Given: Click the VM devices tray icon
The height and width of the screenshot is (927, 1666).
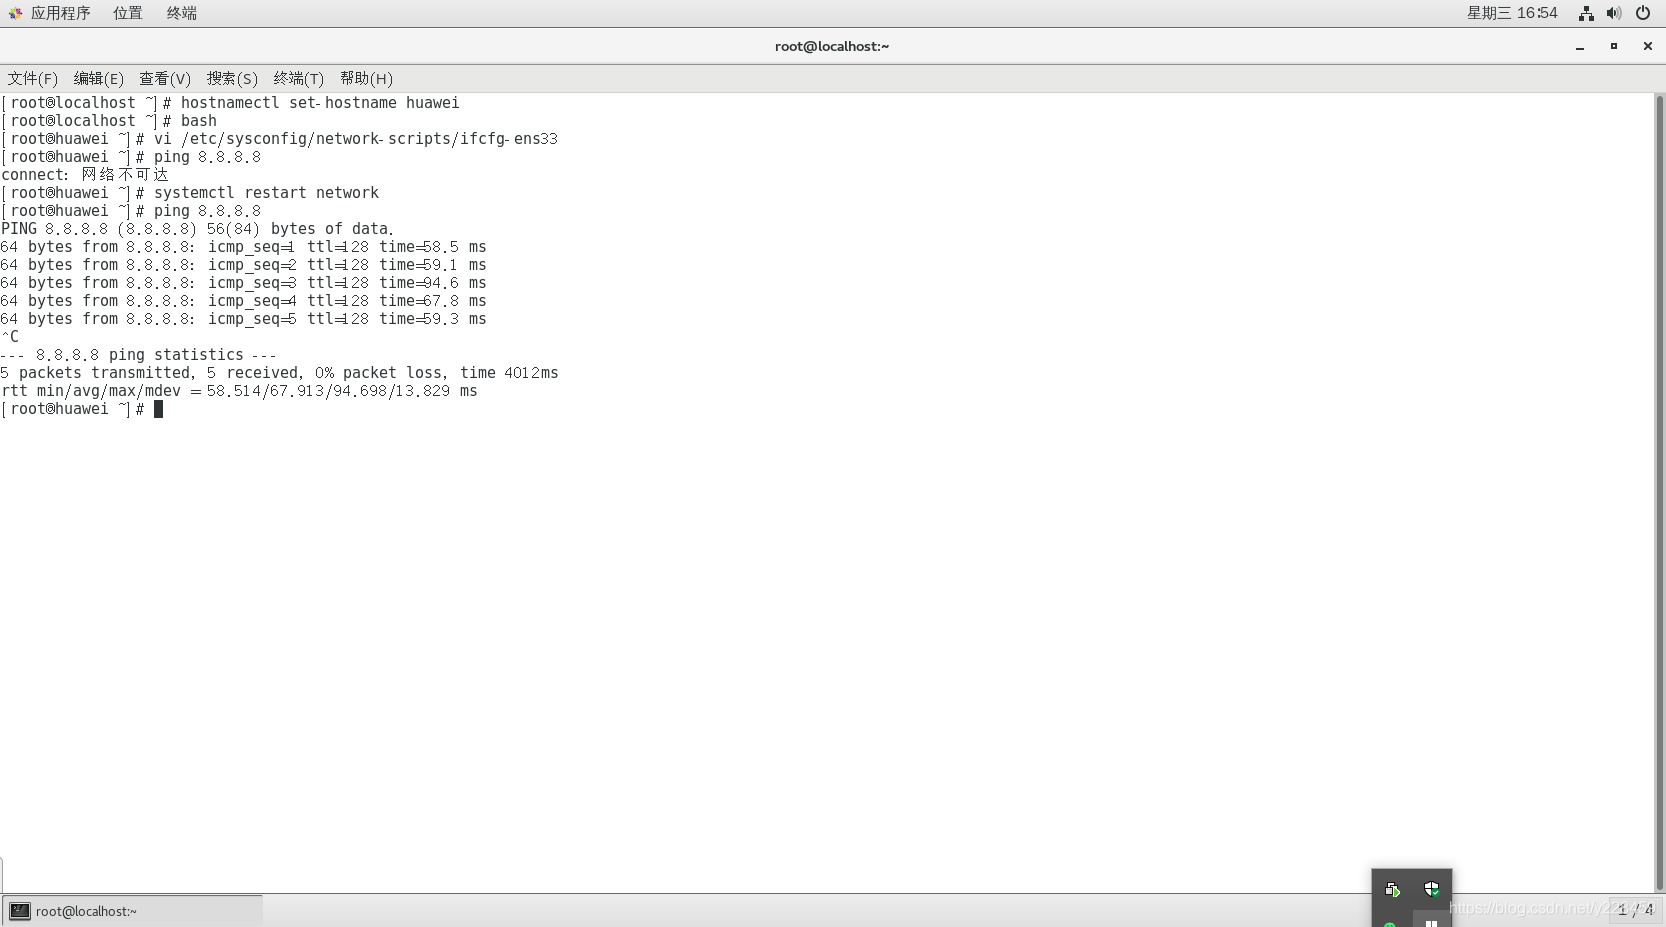Looking at the screenshot, I should click(1392, 889).
